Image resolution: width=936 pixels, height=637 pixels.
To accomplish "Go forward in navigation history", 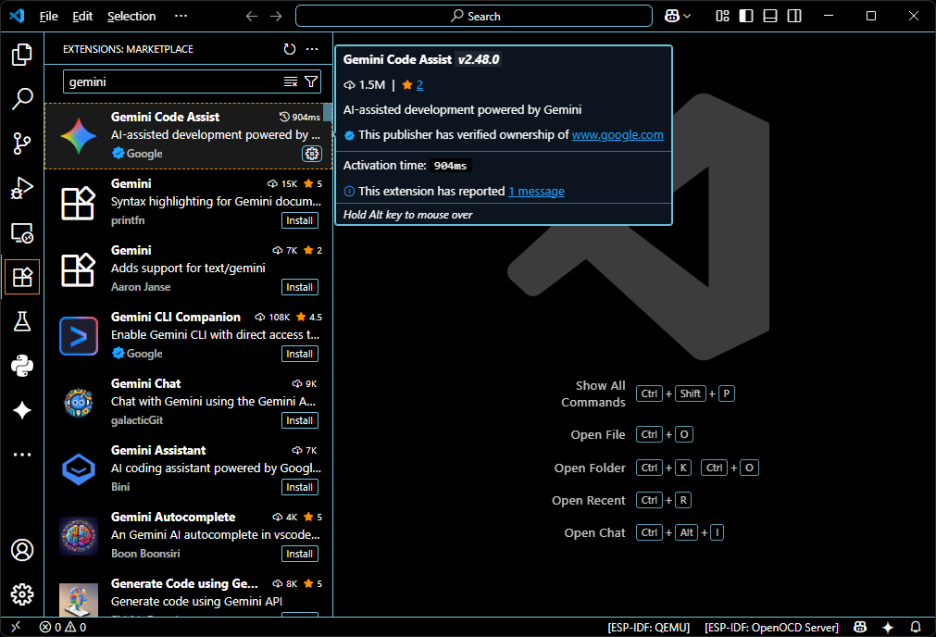I will click(276, 16).
